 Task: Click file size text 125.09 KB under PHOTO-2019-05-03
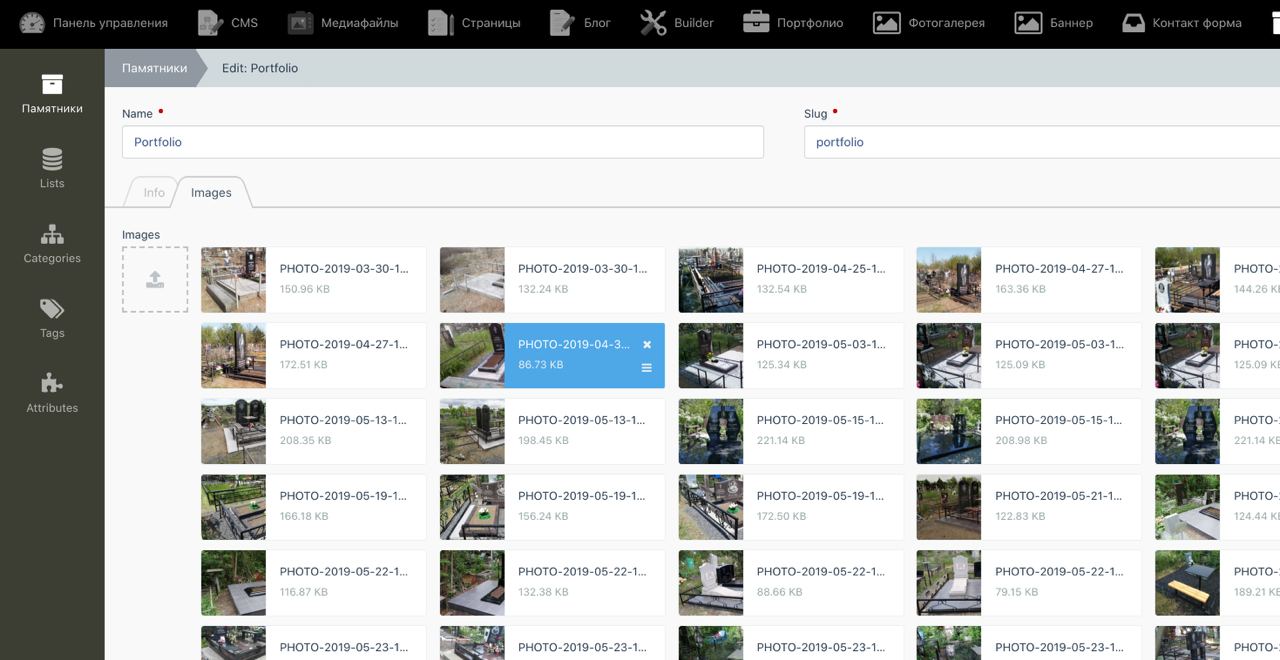coord(1020,365)
